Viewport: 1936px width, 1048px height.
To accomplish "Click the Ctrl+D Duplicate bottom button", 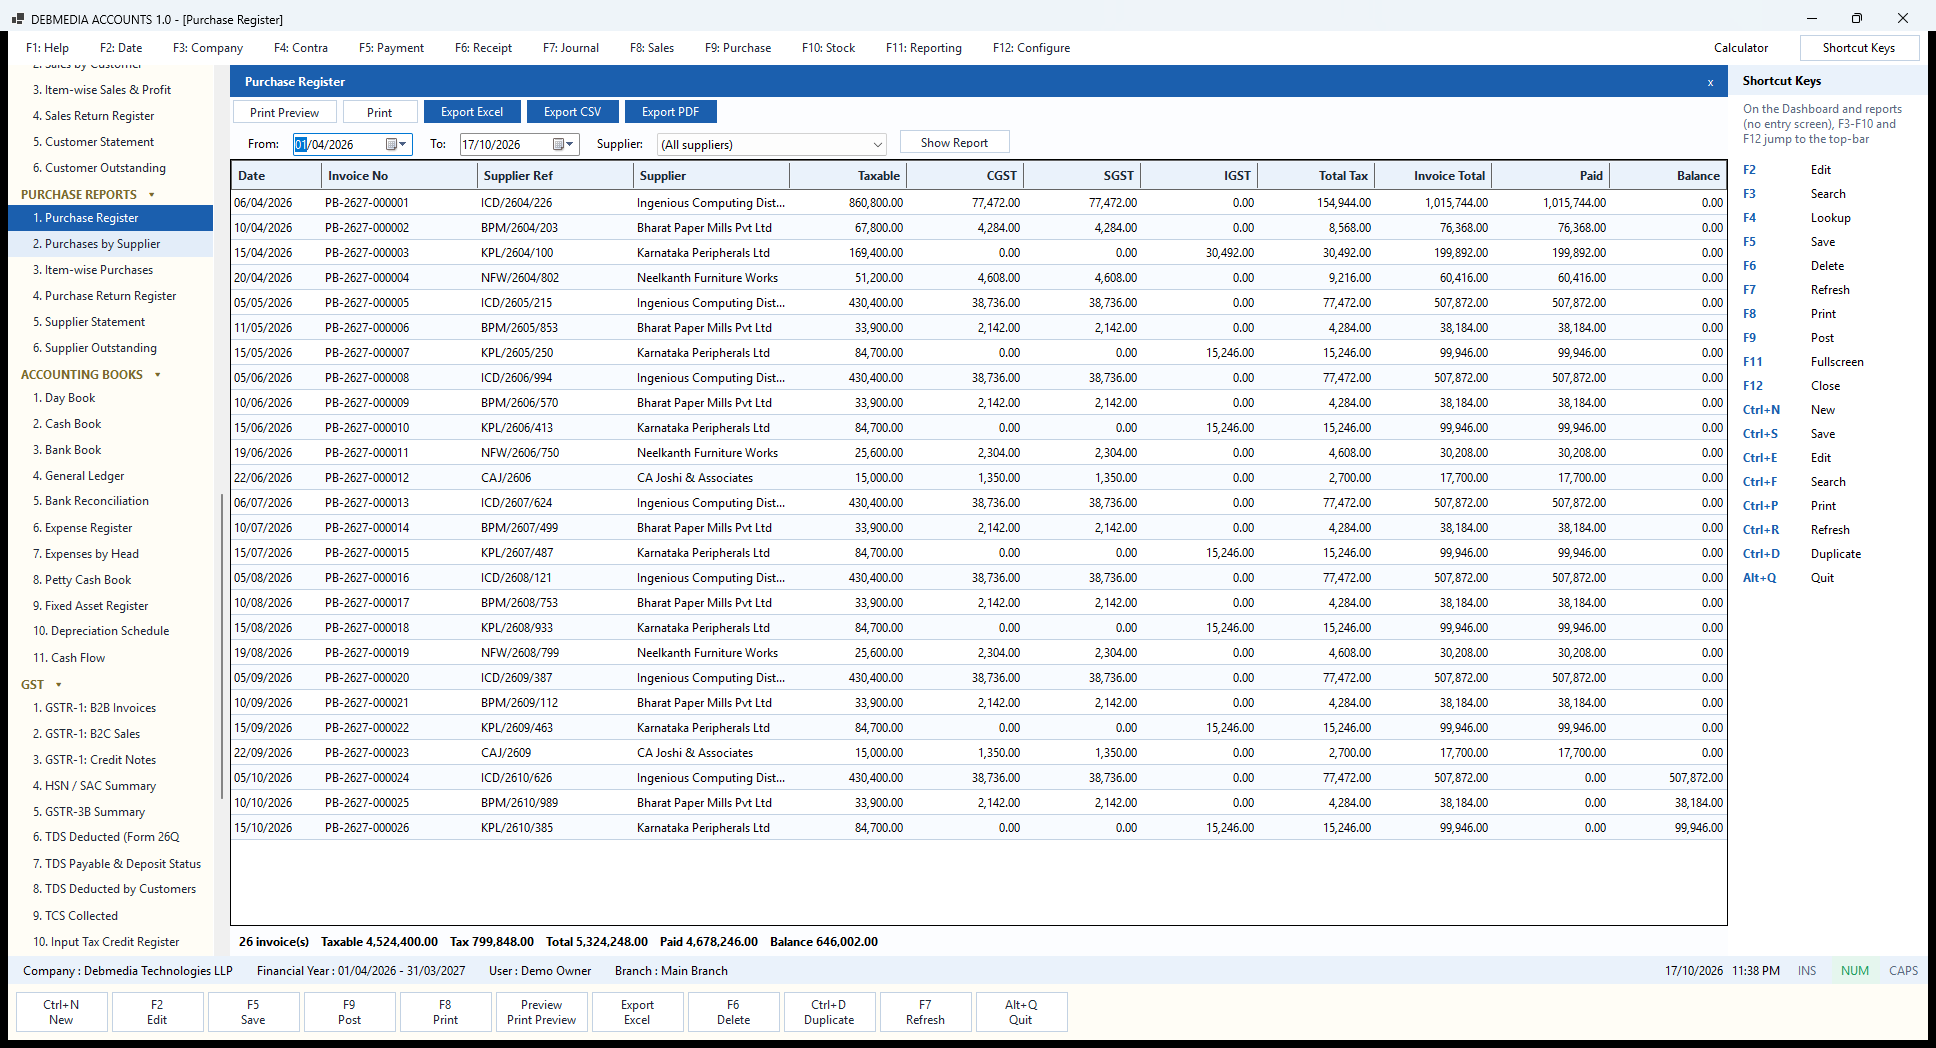I will tap(829, 1012).
